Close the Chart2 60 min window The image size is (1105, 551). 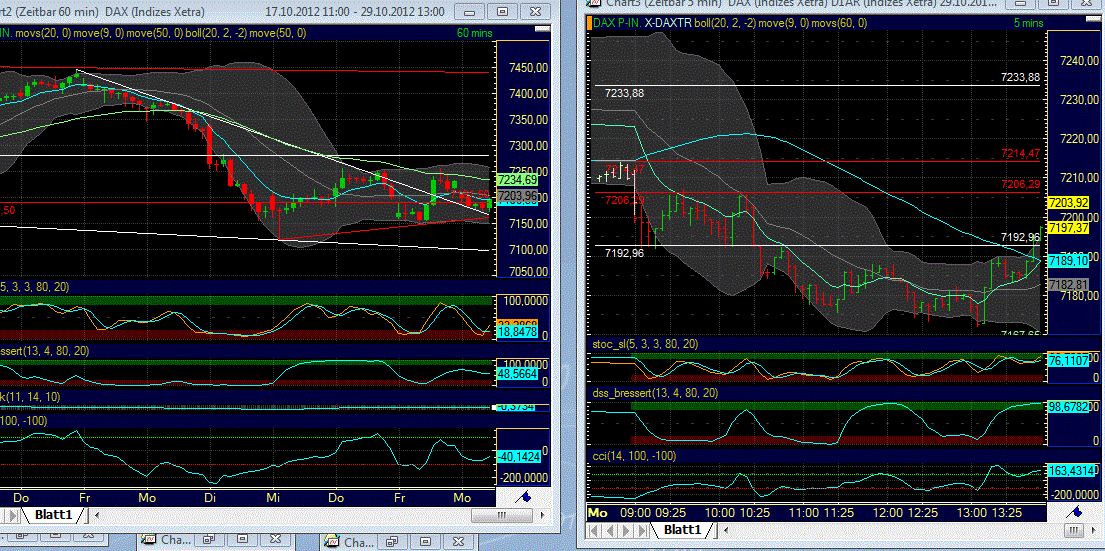click(x=536, y=12)
